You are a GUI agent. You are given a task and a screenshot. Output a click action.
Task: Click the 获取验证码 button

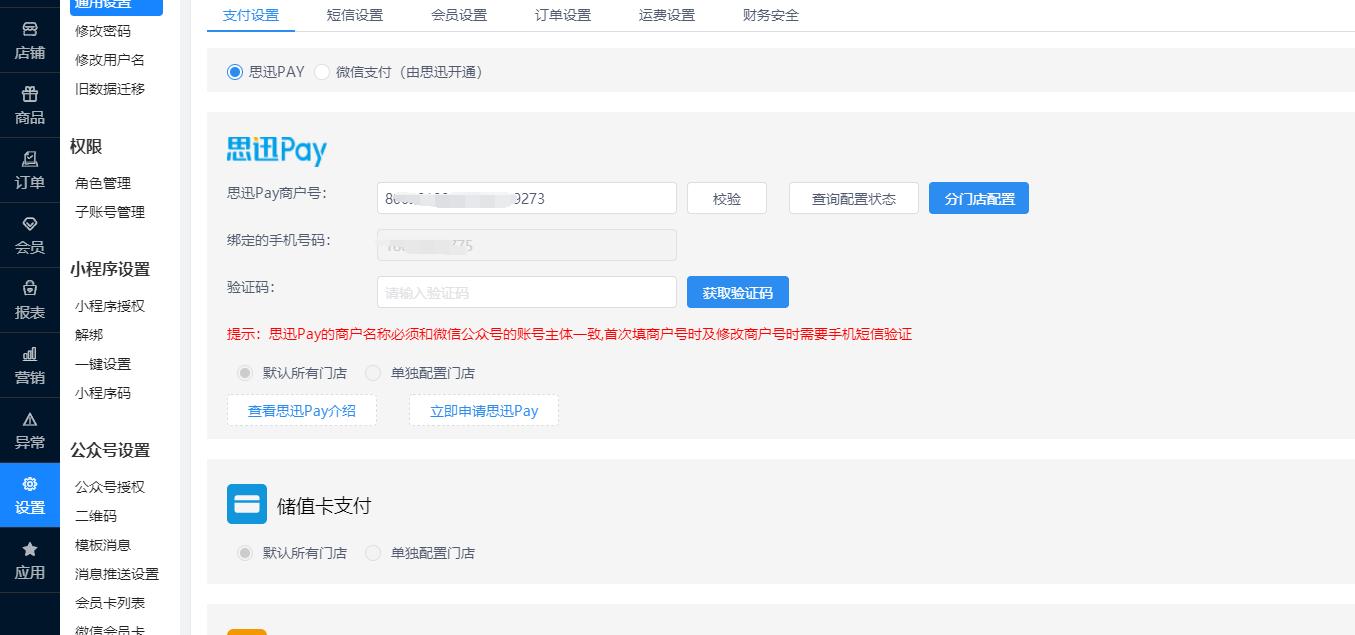[x=738, y=291]
